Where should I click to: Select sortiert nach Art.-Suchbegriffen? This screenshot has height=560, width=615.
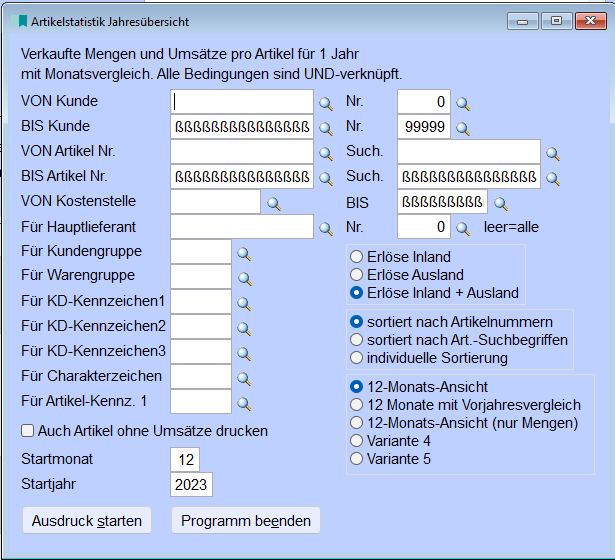pos(356,340)
